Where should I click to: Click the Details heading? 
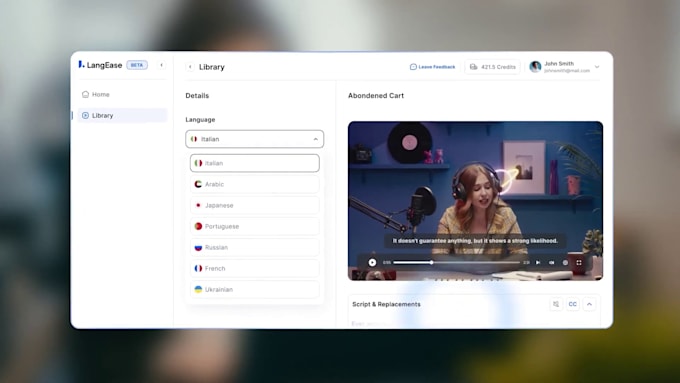pyautogui.click(x=197, y=95)
